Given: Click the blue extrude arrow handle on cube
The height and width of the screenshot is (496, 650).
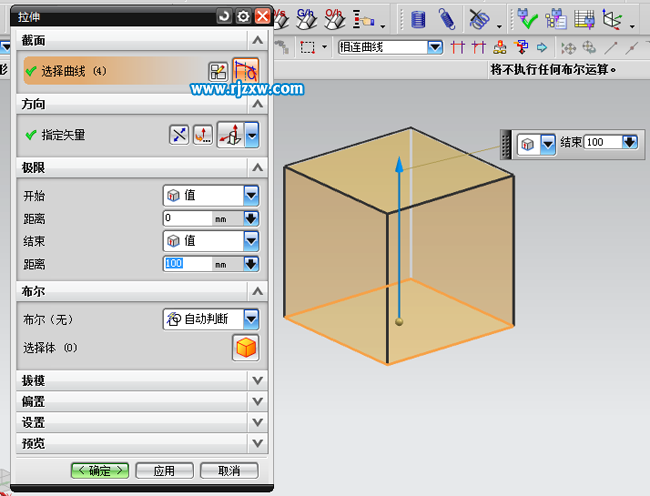Looking at the screenshot, I should click(x=399, y=165).
